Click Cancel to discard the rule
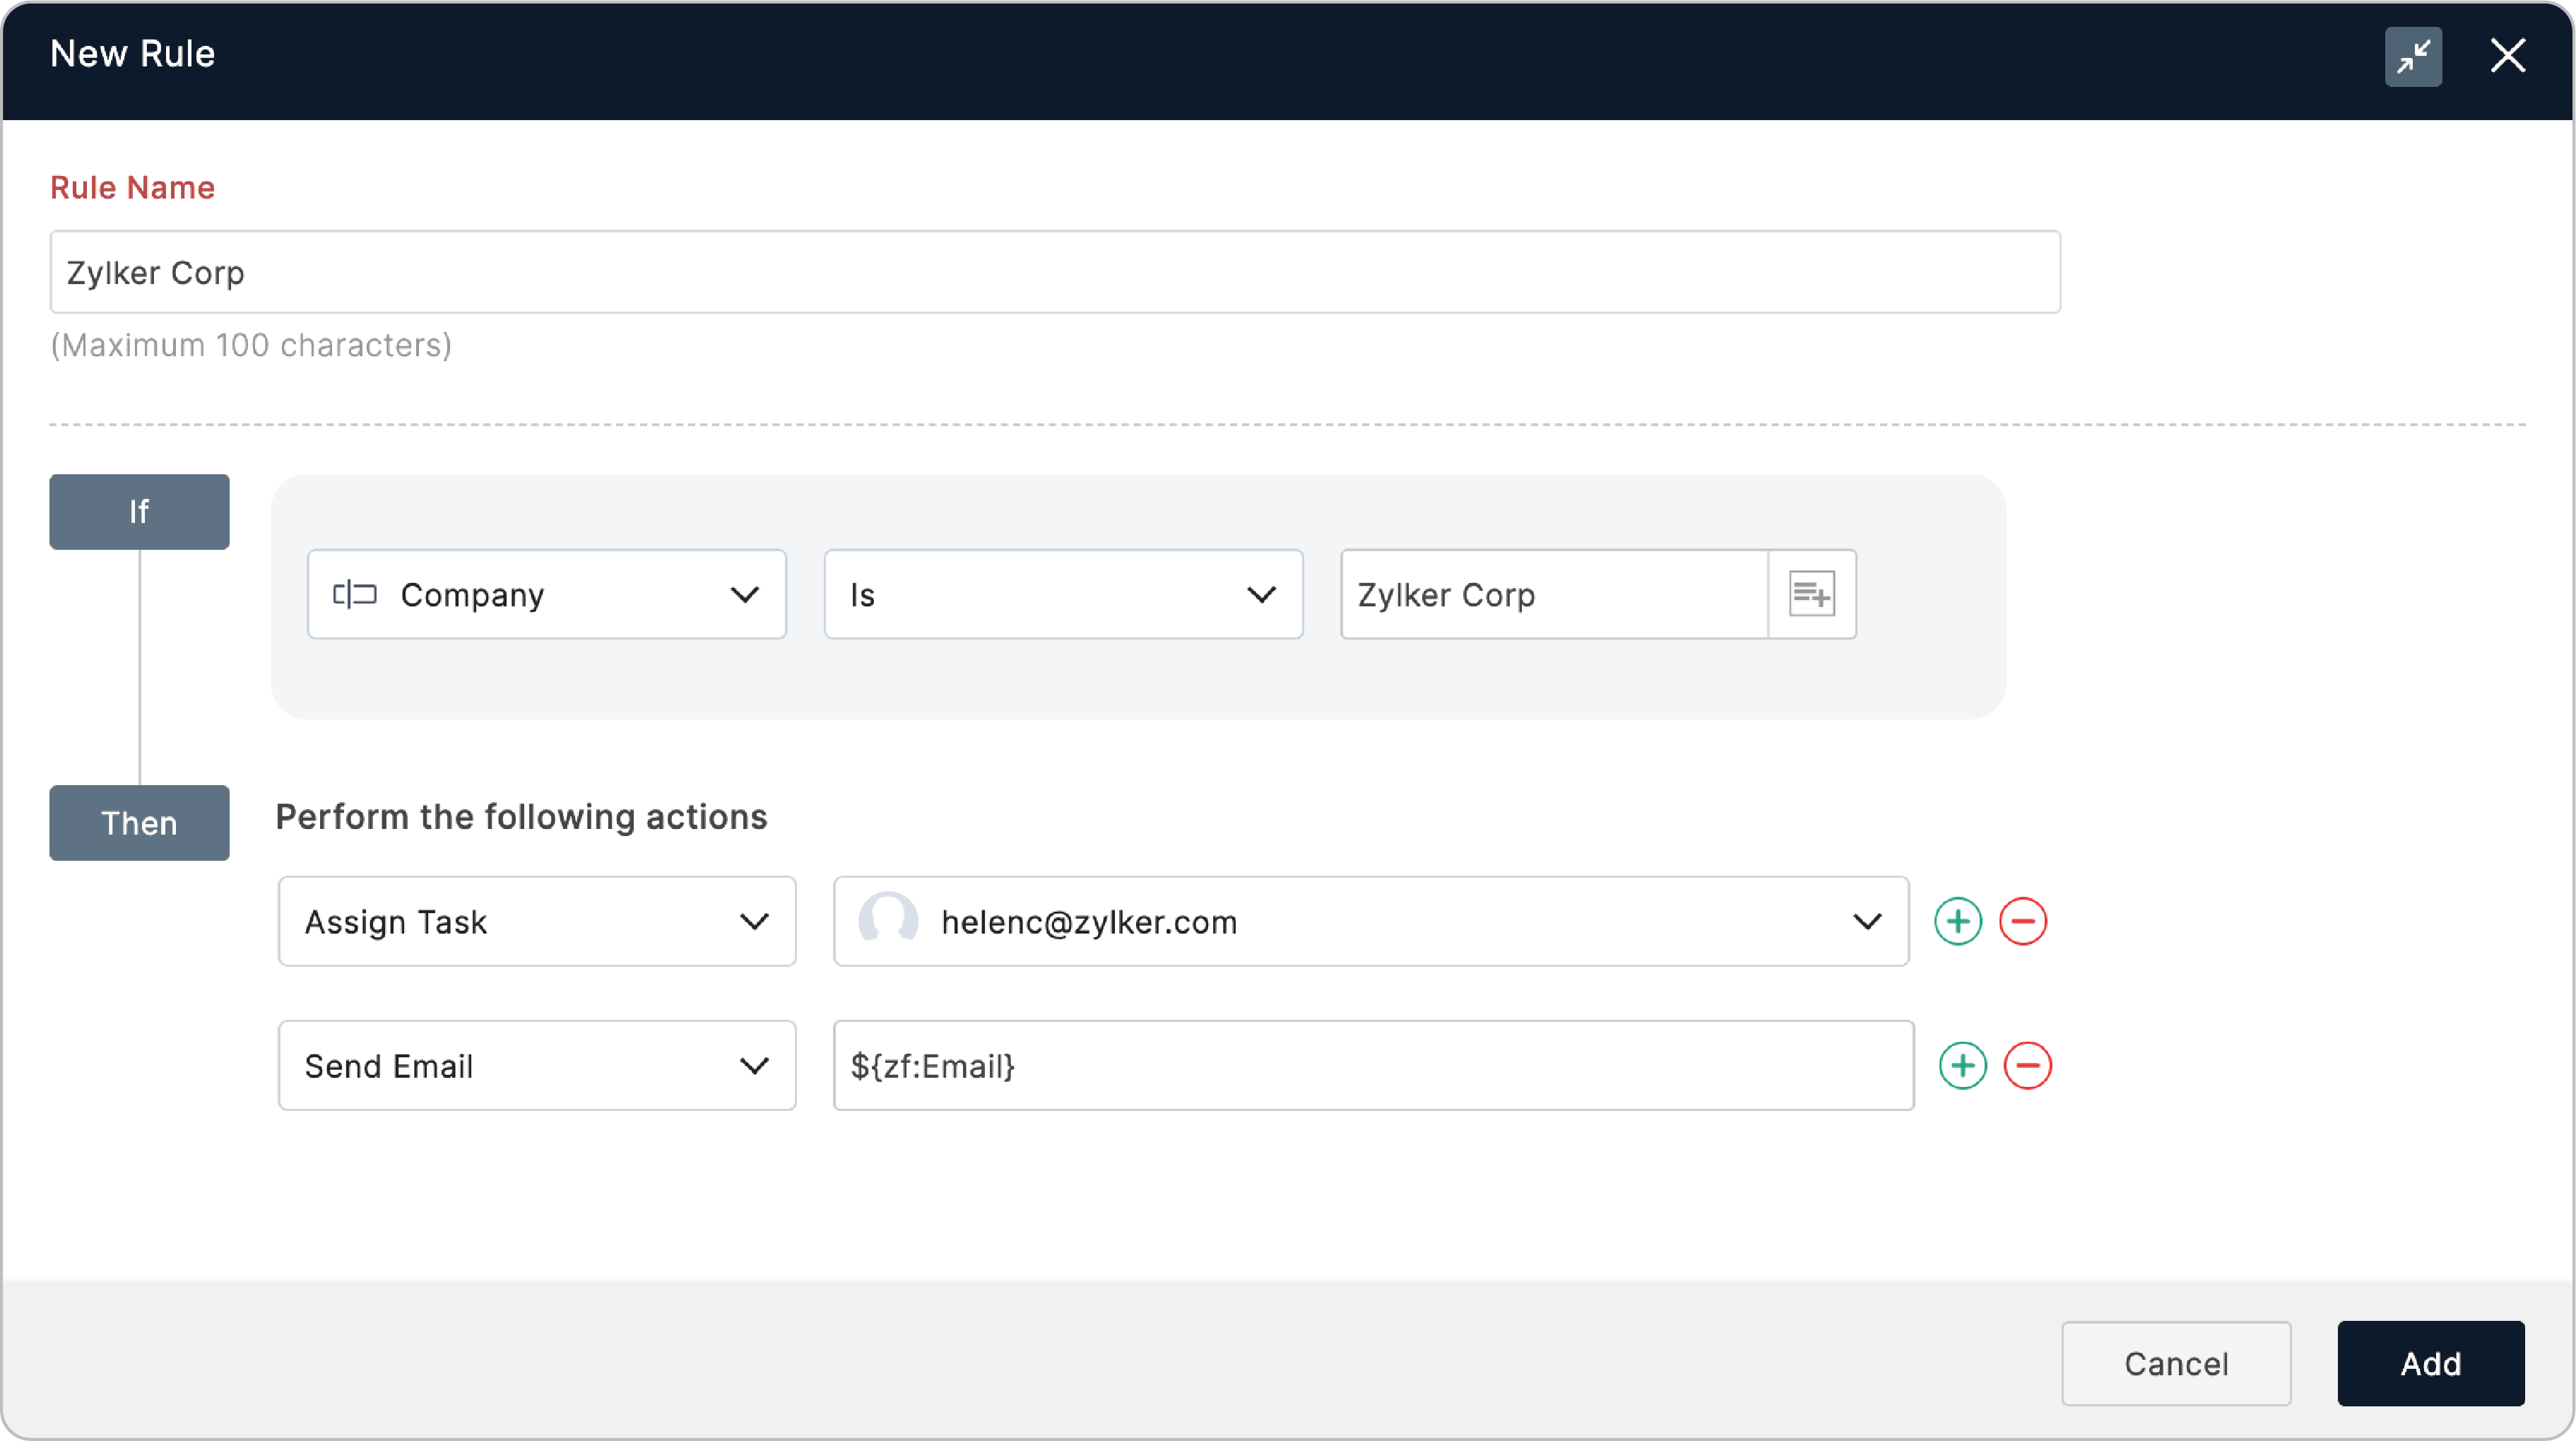 2176,1363
